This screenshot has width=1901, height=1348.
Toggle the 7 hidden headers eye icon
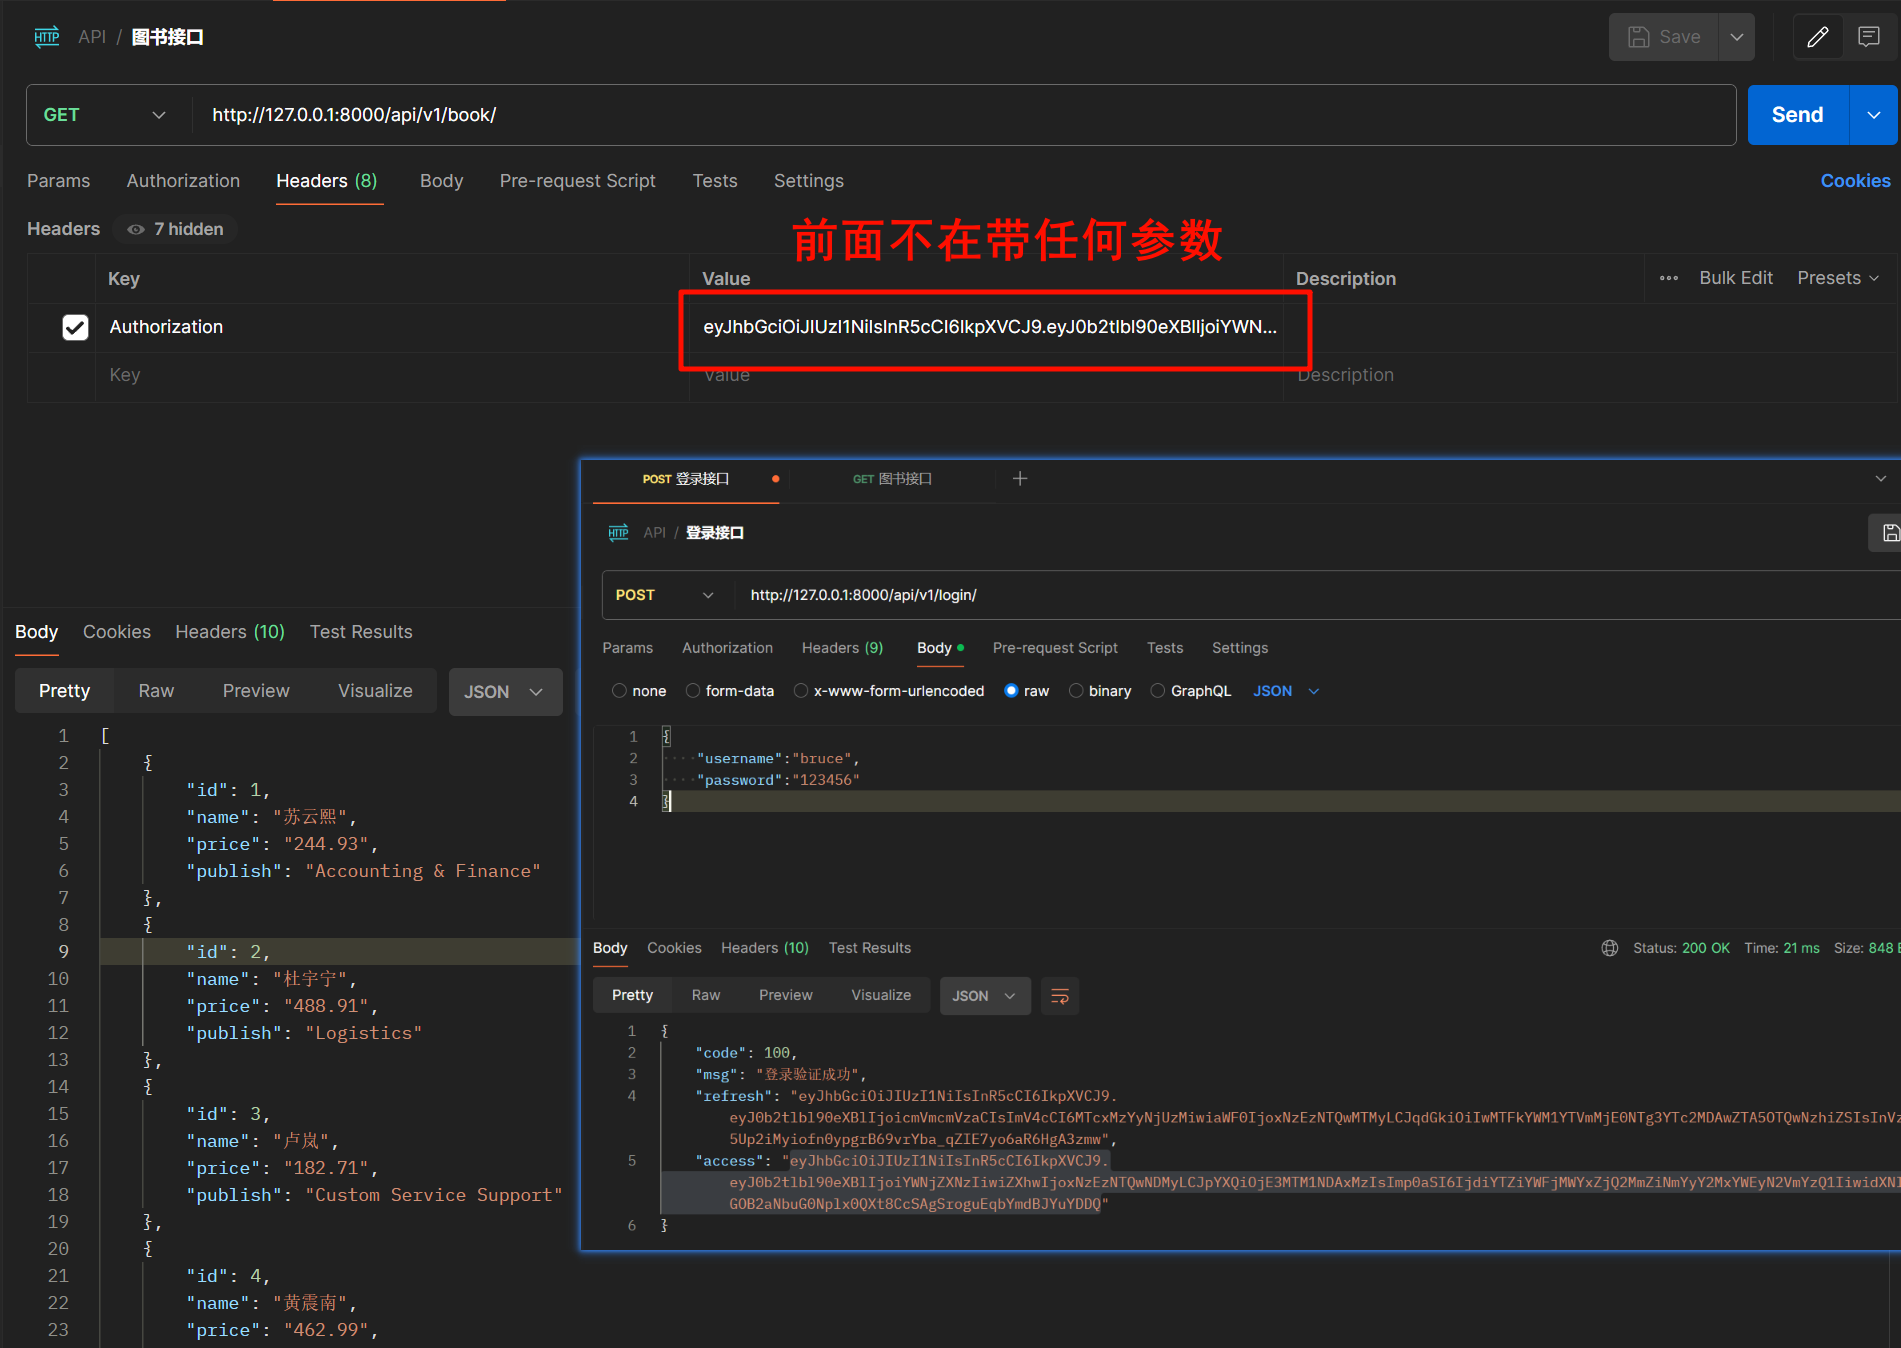click(x=136, y=229)
